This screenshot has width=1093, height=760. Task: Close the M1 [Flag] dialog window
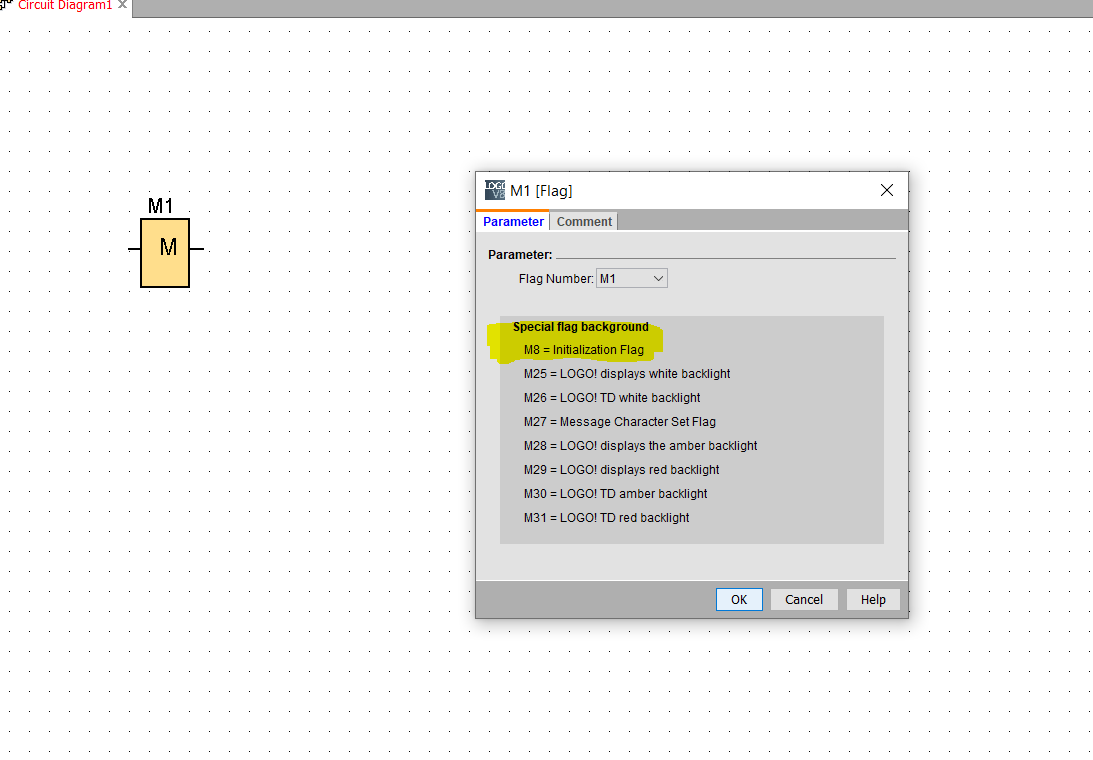(x=887, y=190)
